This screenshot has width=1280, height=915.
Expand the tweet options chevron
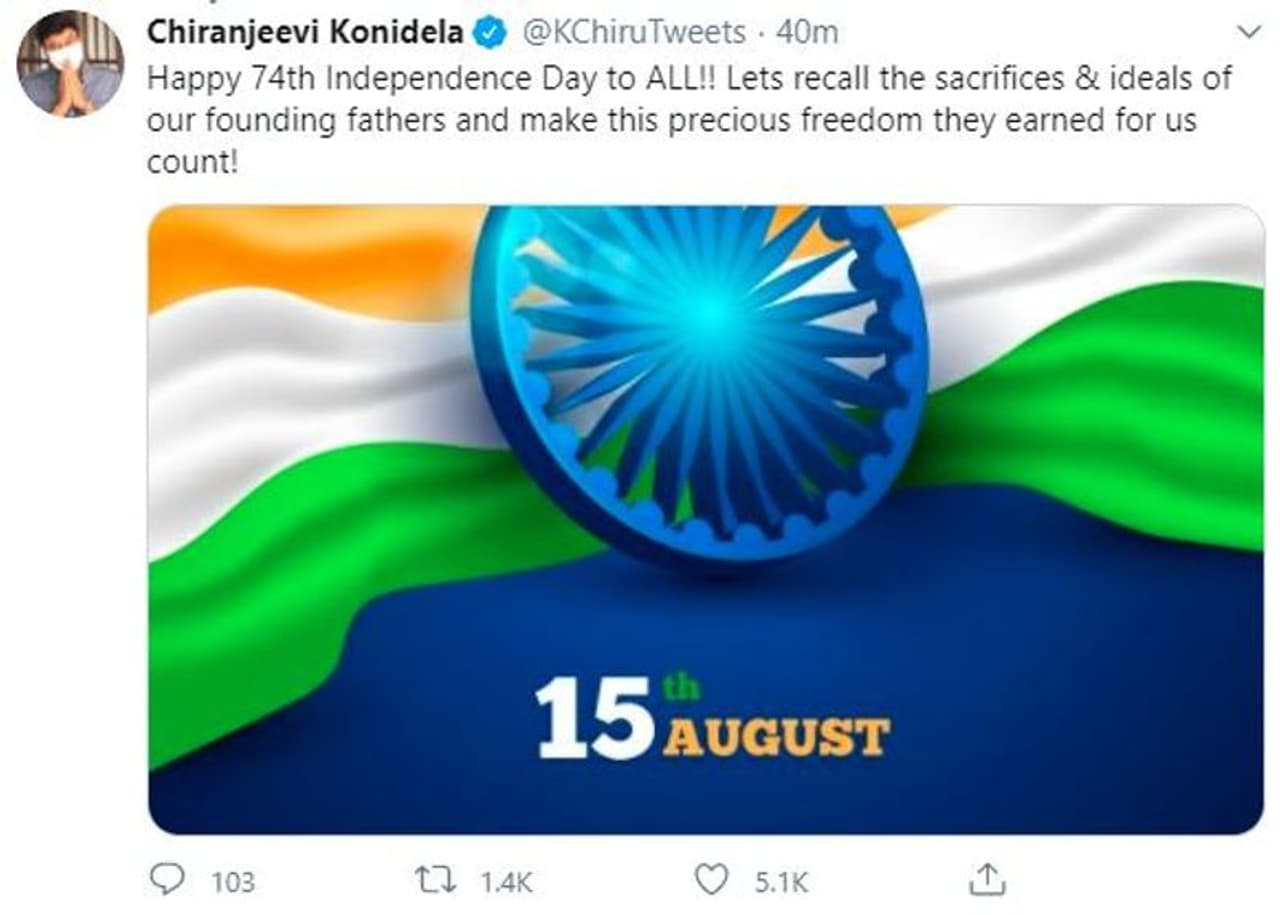click(x=1250, y=33)
